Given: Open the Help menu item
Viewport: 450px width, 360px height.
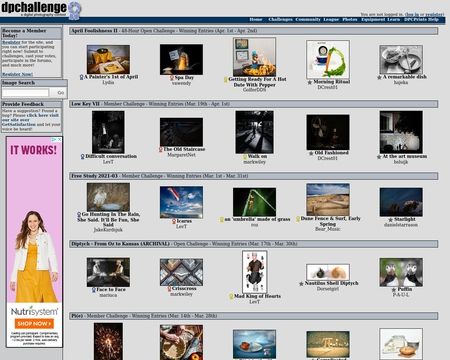Looking at the screenshot, I should click(x=433, y=20).
